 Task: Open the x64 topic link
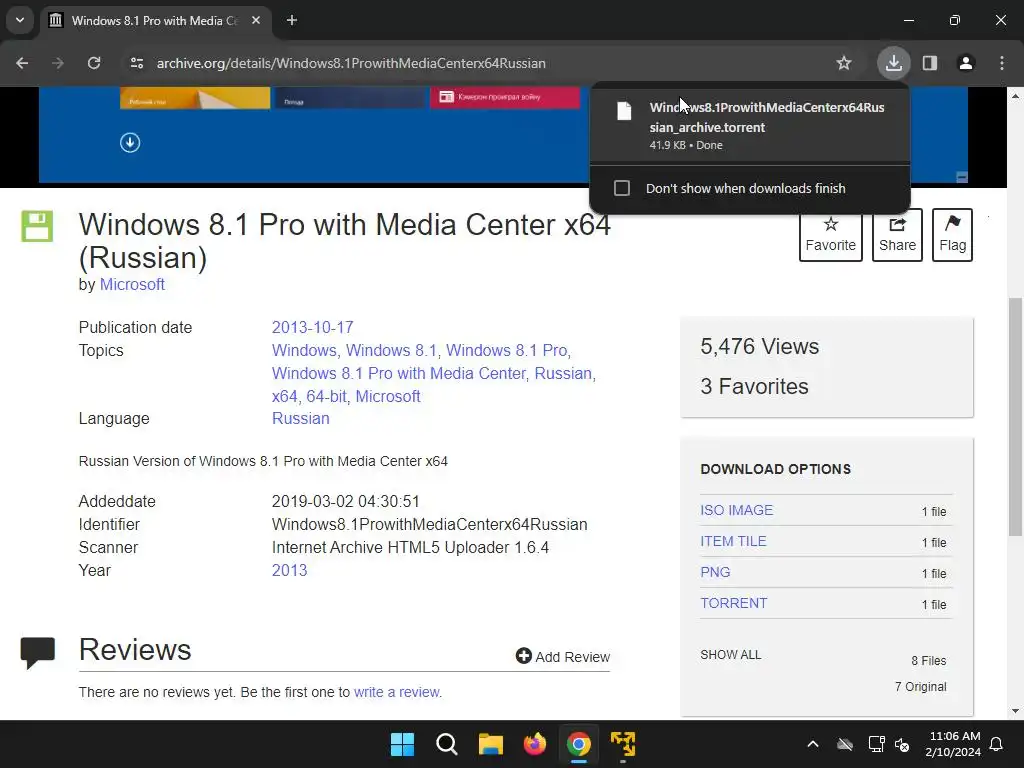pos(285,396)
